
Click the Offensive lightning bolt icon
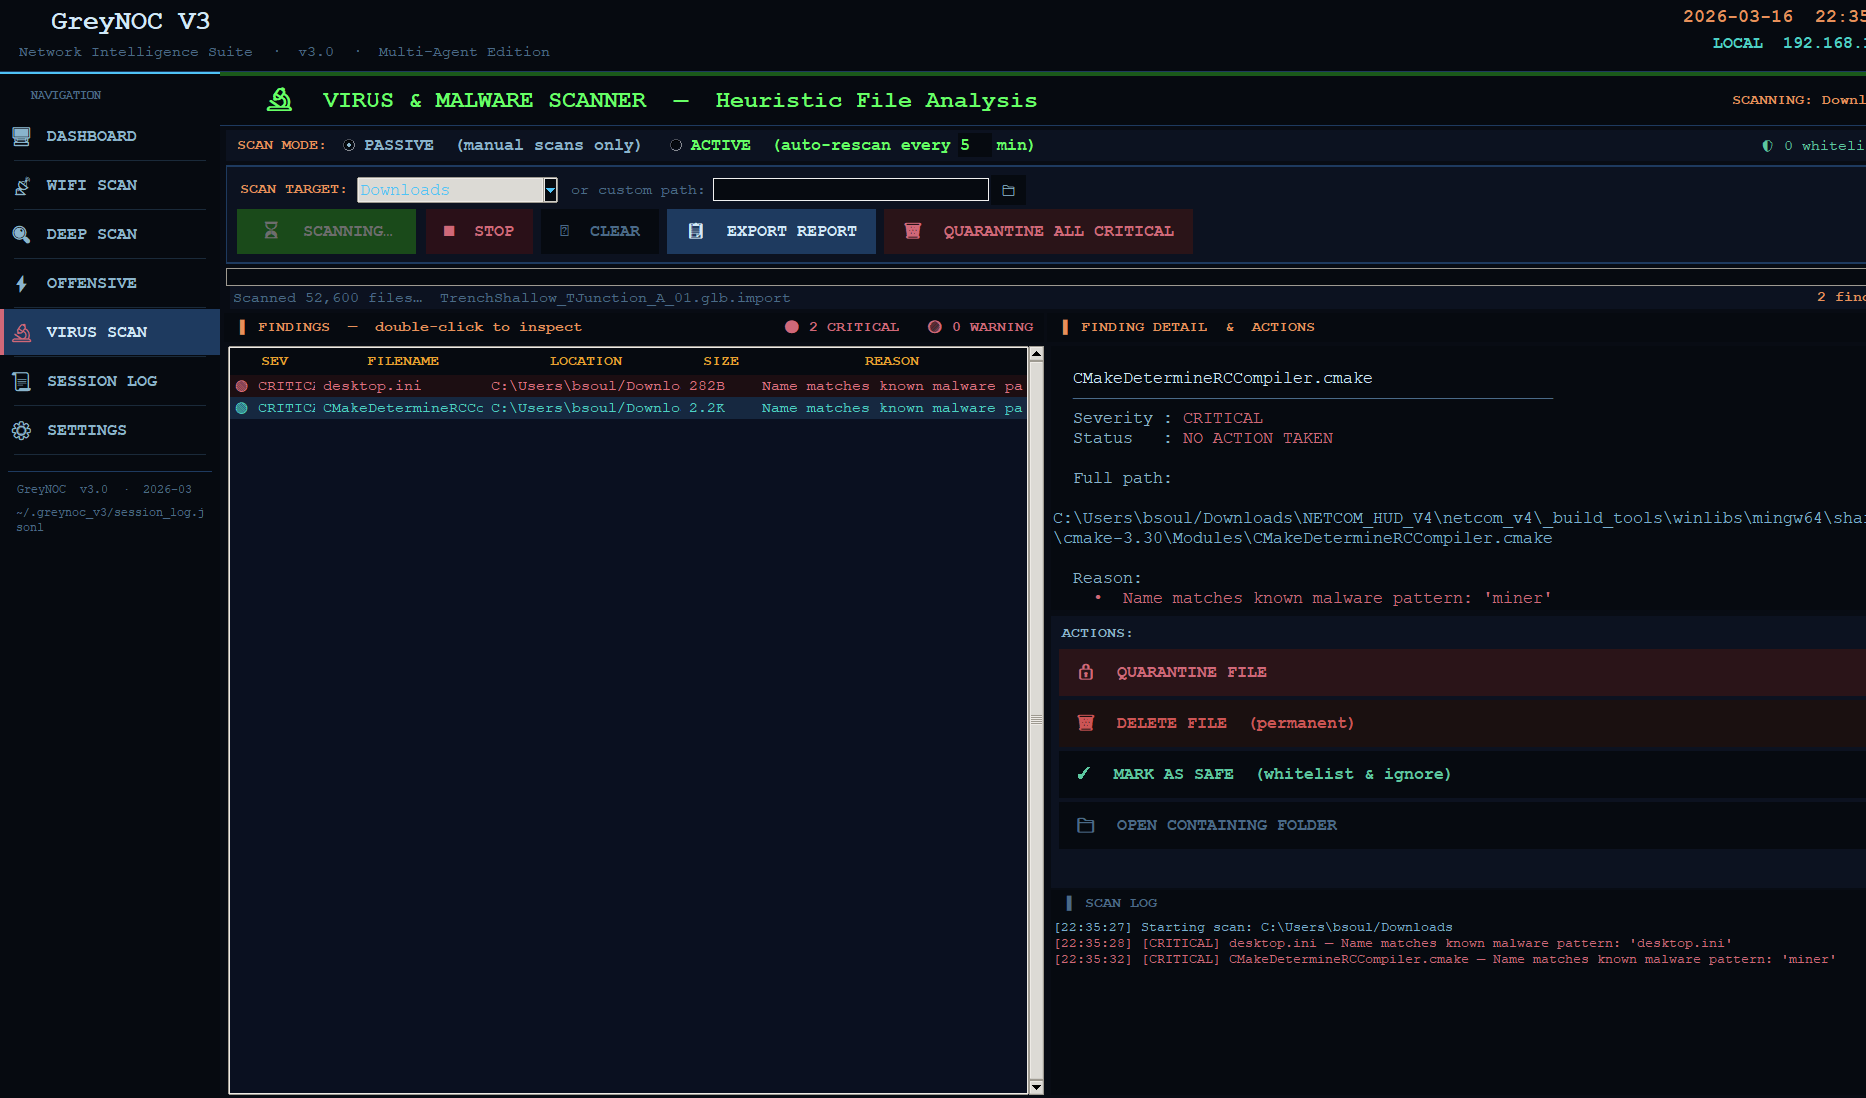pyautogui.click(x=21, y=283)
